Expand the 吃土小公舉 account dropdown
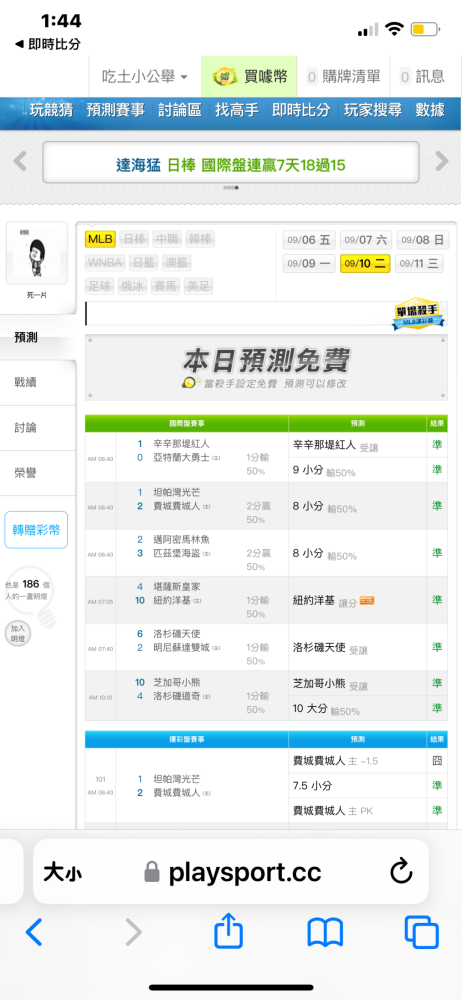The image size is (462, 1000). pos(145,77)
